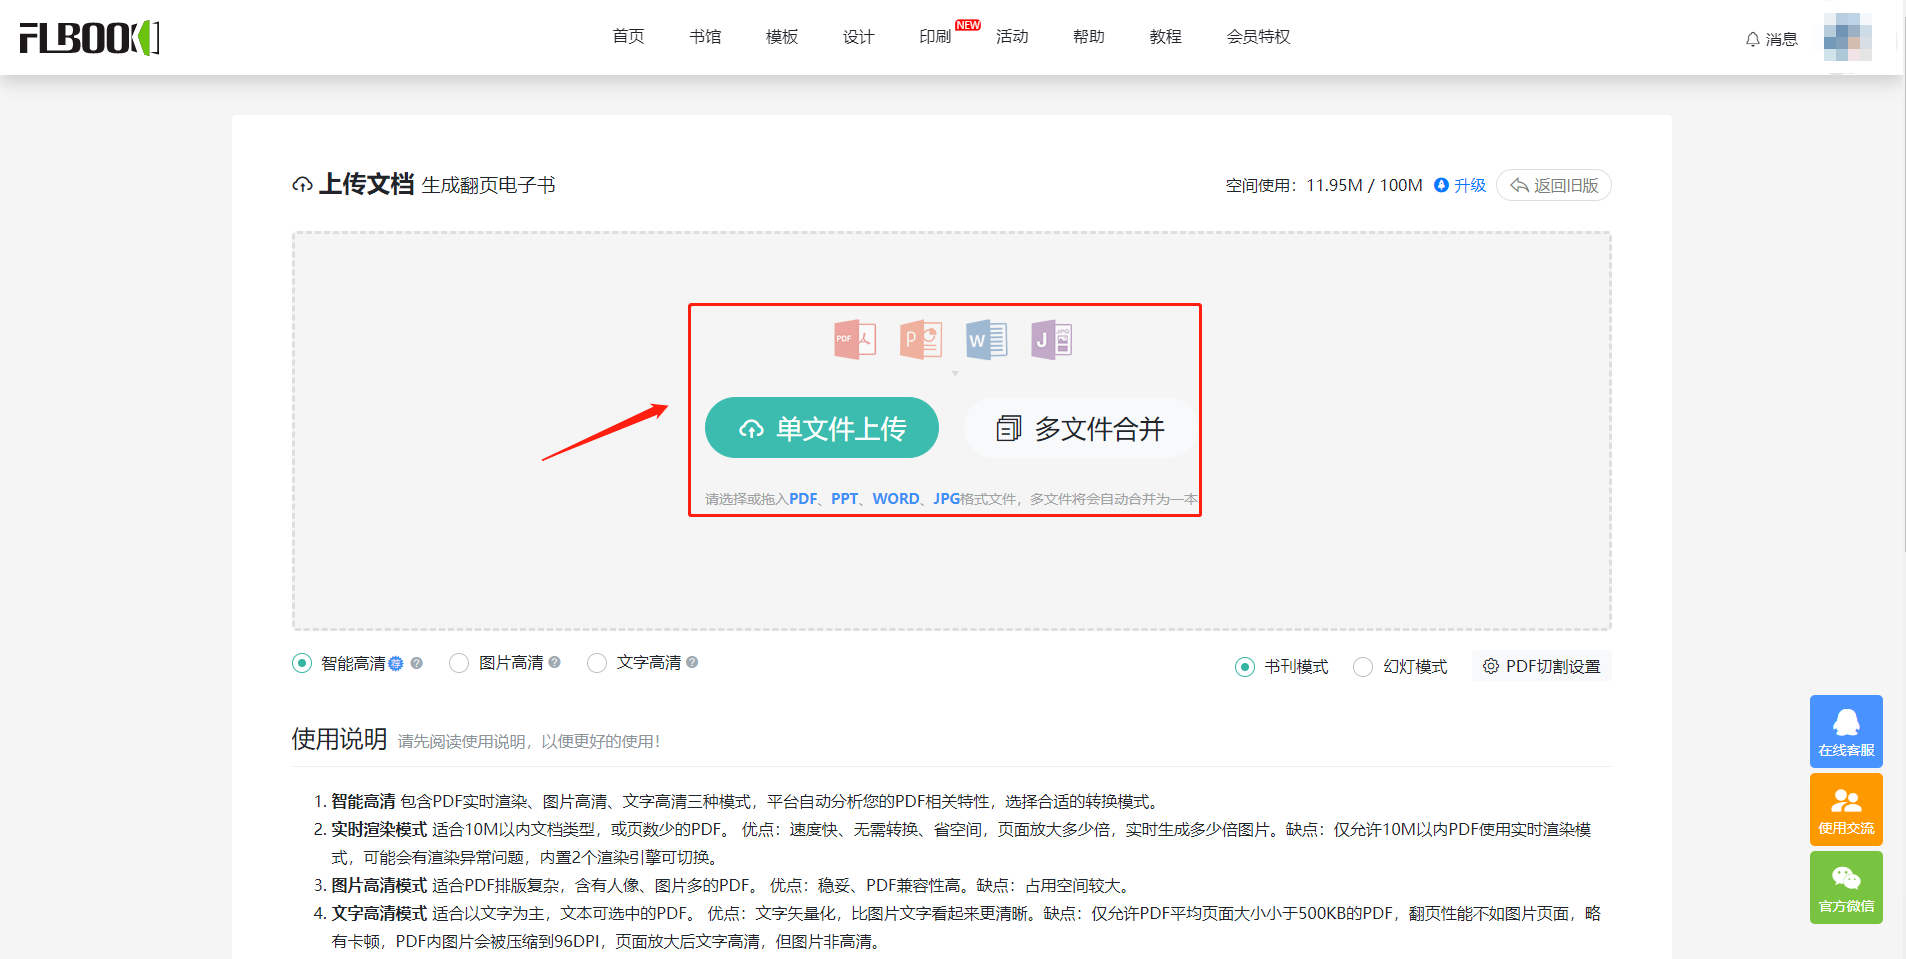
Task: Click the 文字高清模式 instruction text
Action: click(x=379, y=913)
